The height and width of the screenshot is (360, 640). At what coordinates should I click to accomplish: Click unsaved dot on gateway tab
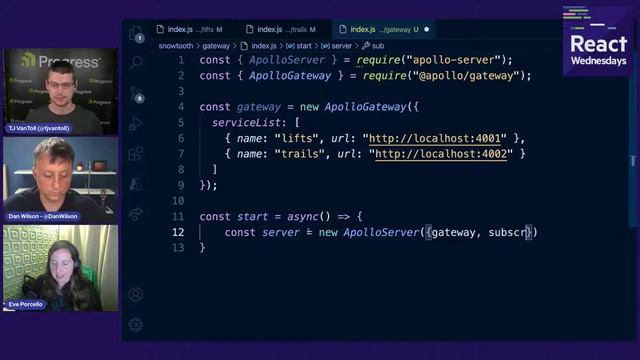(427, 29)
